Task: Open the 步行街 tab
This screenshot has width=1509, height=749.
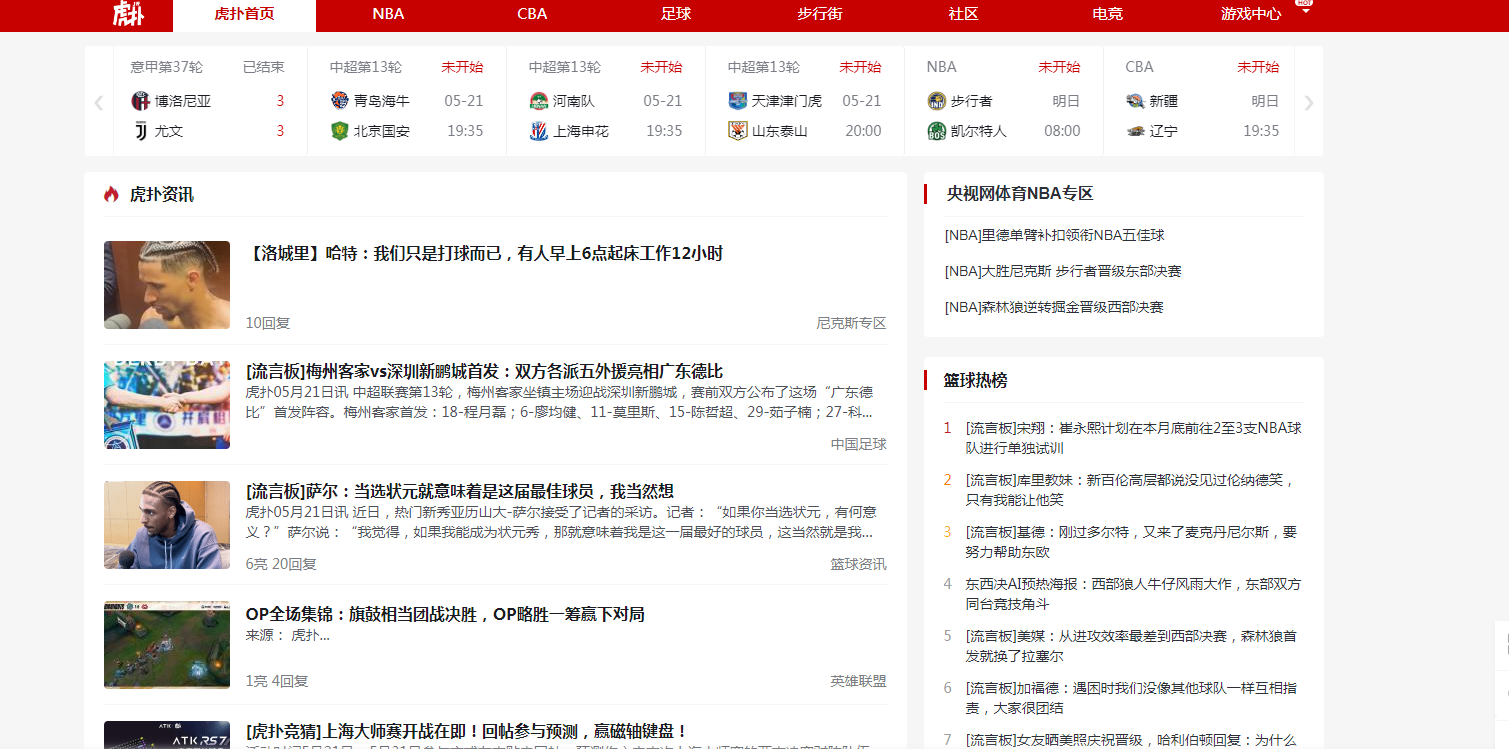Action: pyautogui.click(x=820, y=14)
